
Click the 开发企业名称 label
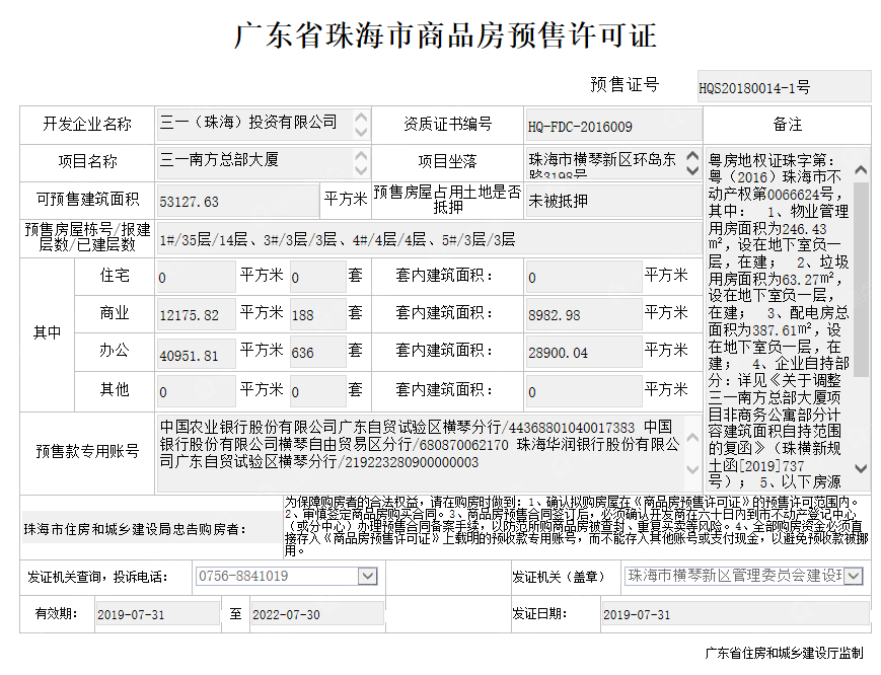[x=87, y=124]
